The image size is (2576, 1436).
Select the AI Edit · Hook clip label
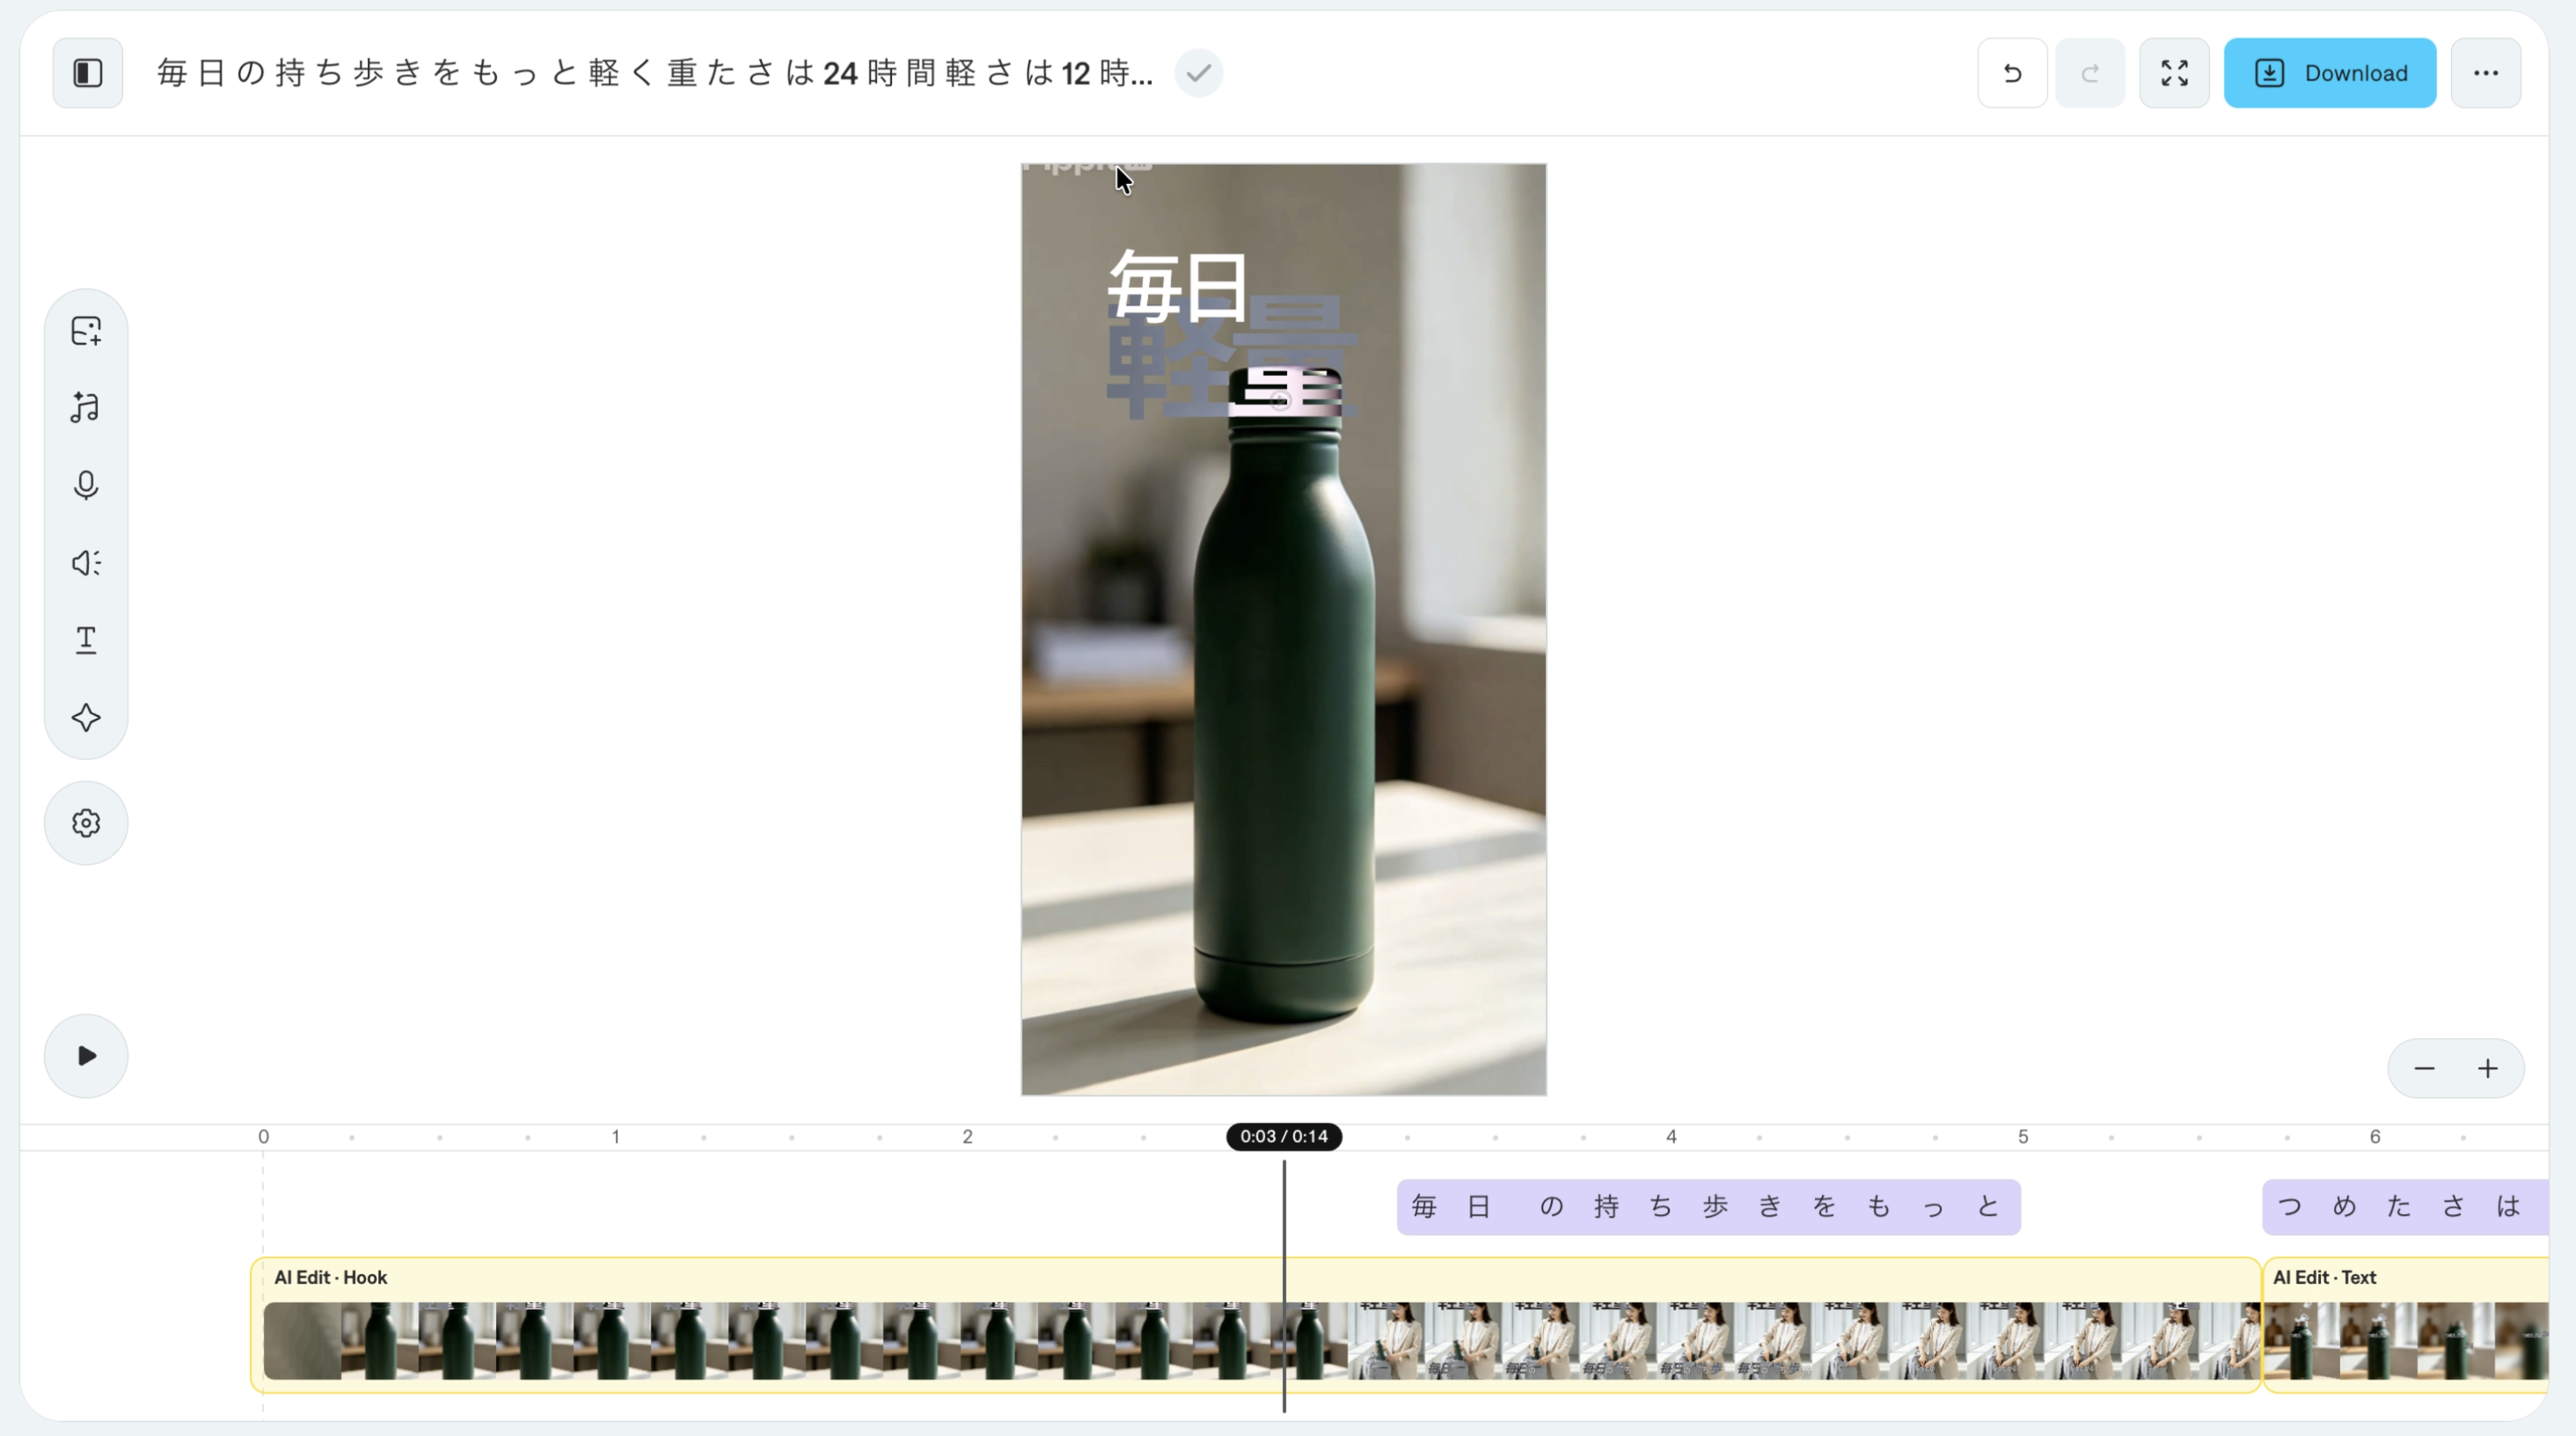[331, 1278]
